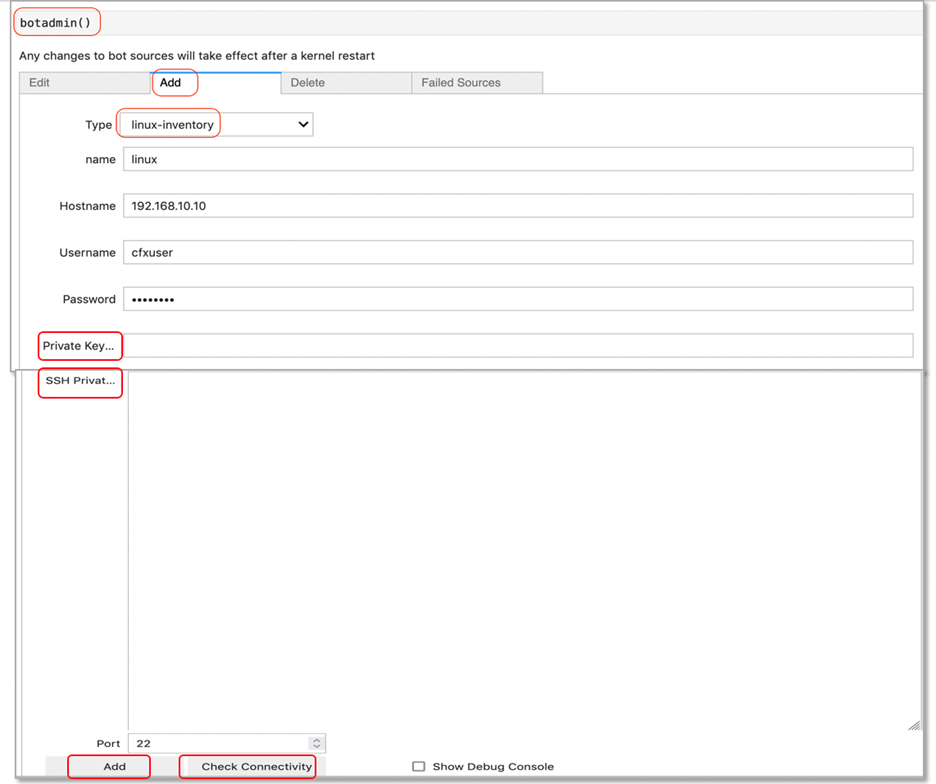Switch to the Edit tab

pyautogui.click(x=40, y=83)
